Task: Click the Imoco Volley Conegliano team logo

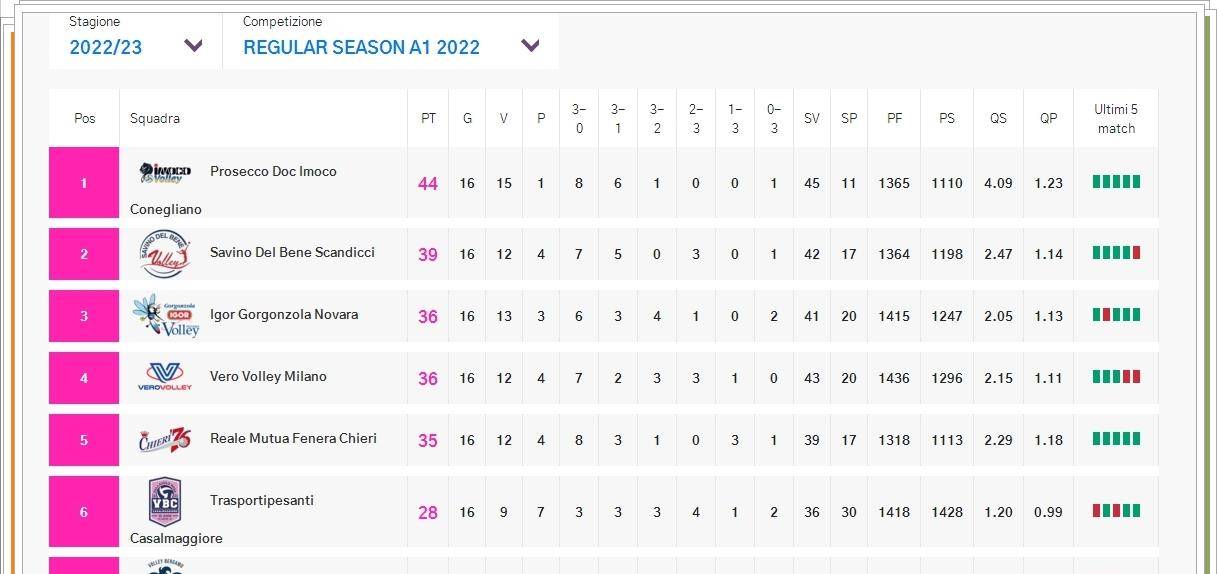Action: (x=165, y=173)
